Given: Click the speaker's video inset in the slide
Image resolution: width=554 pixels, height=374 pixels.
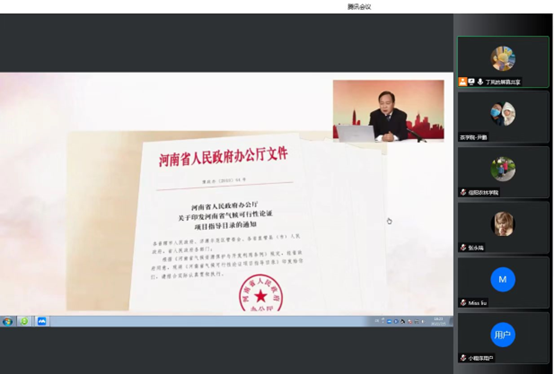Looking at the screenshot, I should (388, 111).
